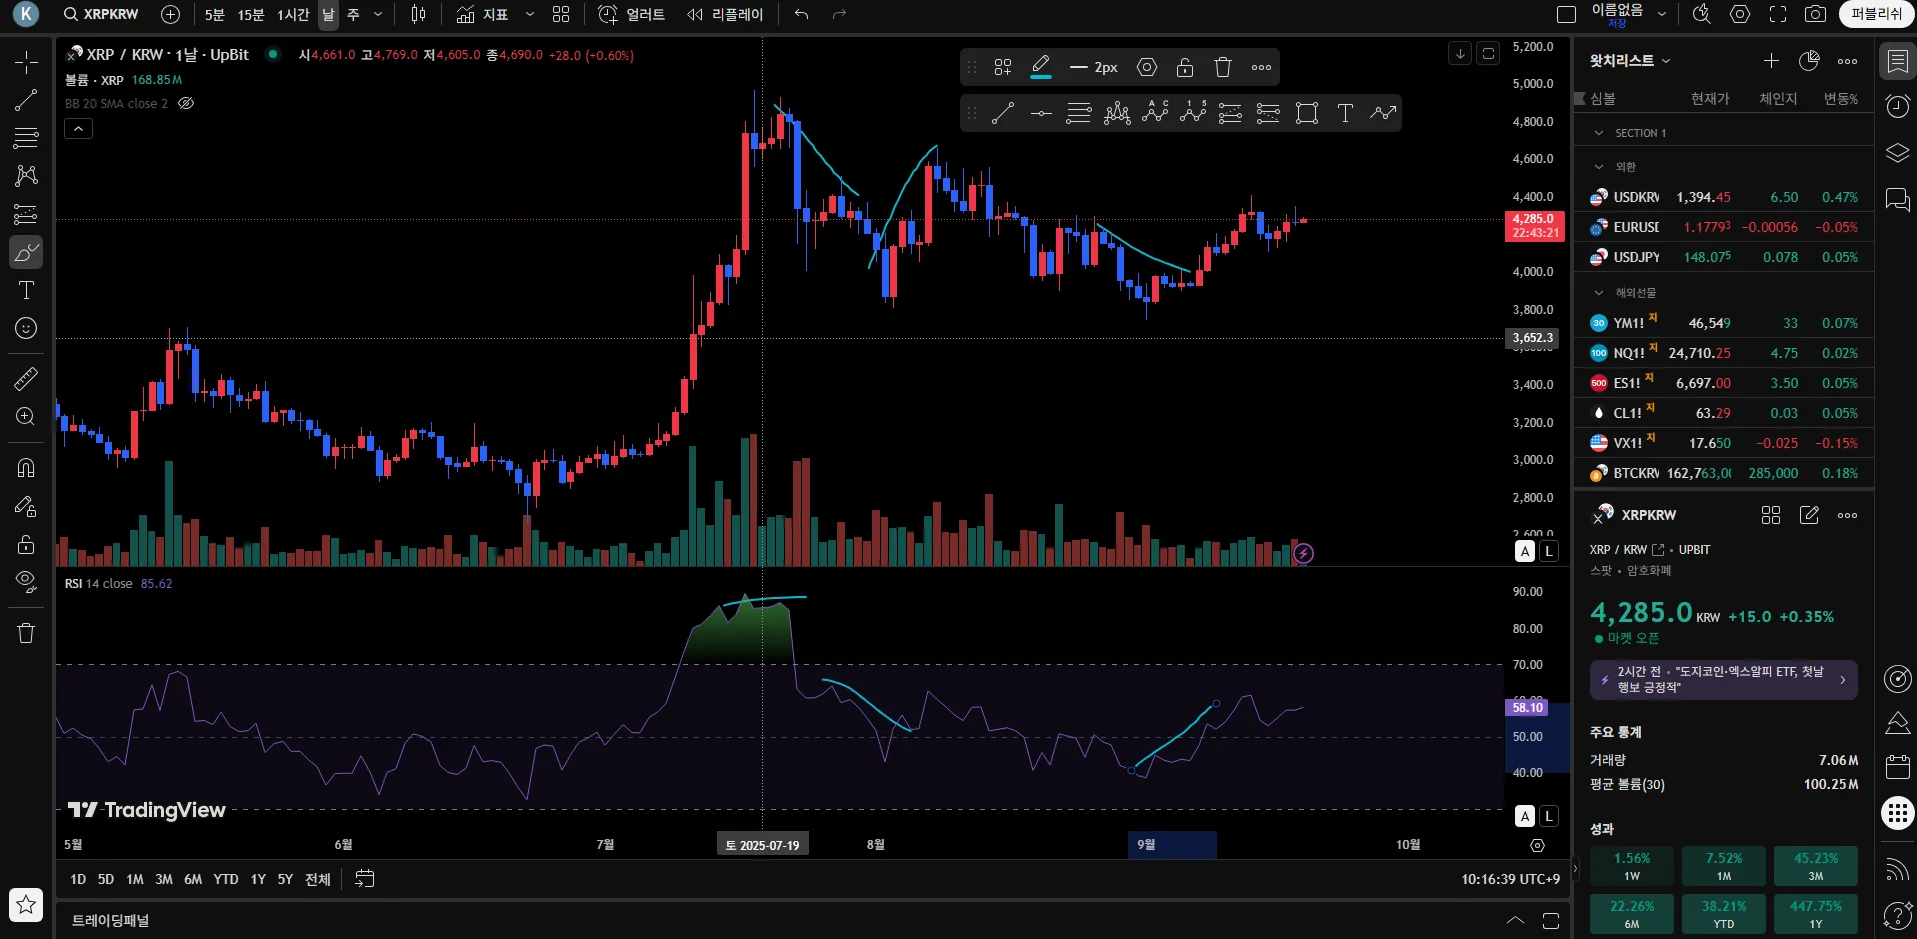1917x939 pixels.
Task: Collapse the 외환 watchlist section
Action: coord(1599,167)
